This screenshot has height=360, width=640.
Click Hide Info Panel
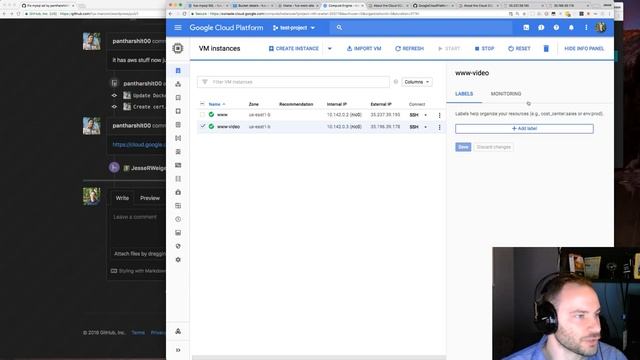click(584, 49)
